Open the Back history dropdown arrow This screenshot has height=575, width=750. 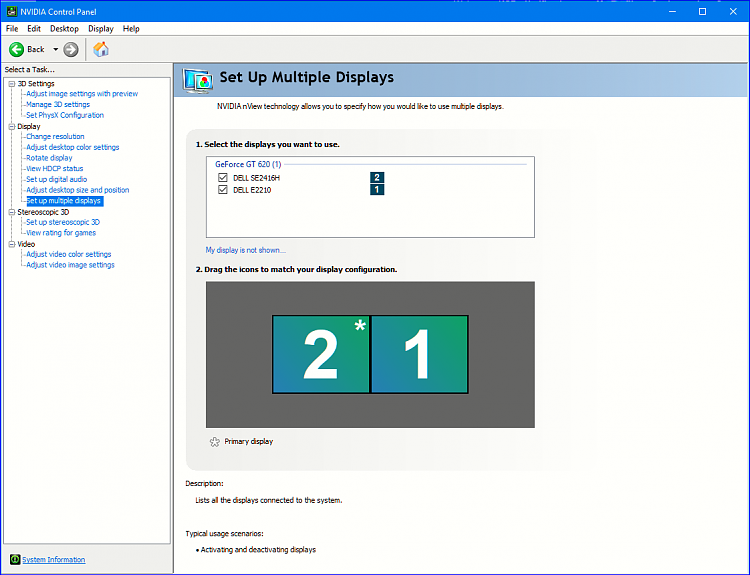[55, 49]
